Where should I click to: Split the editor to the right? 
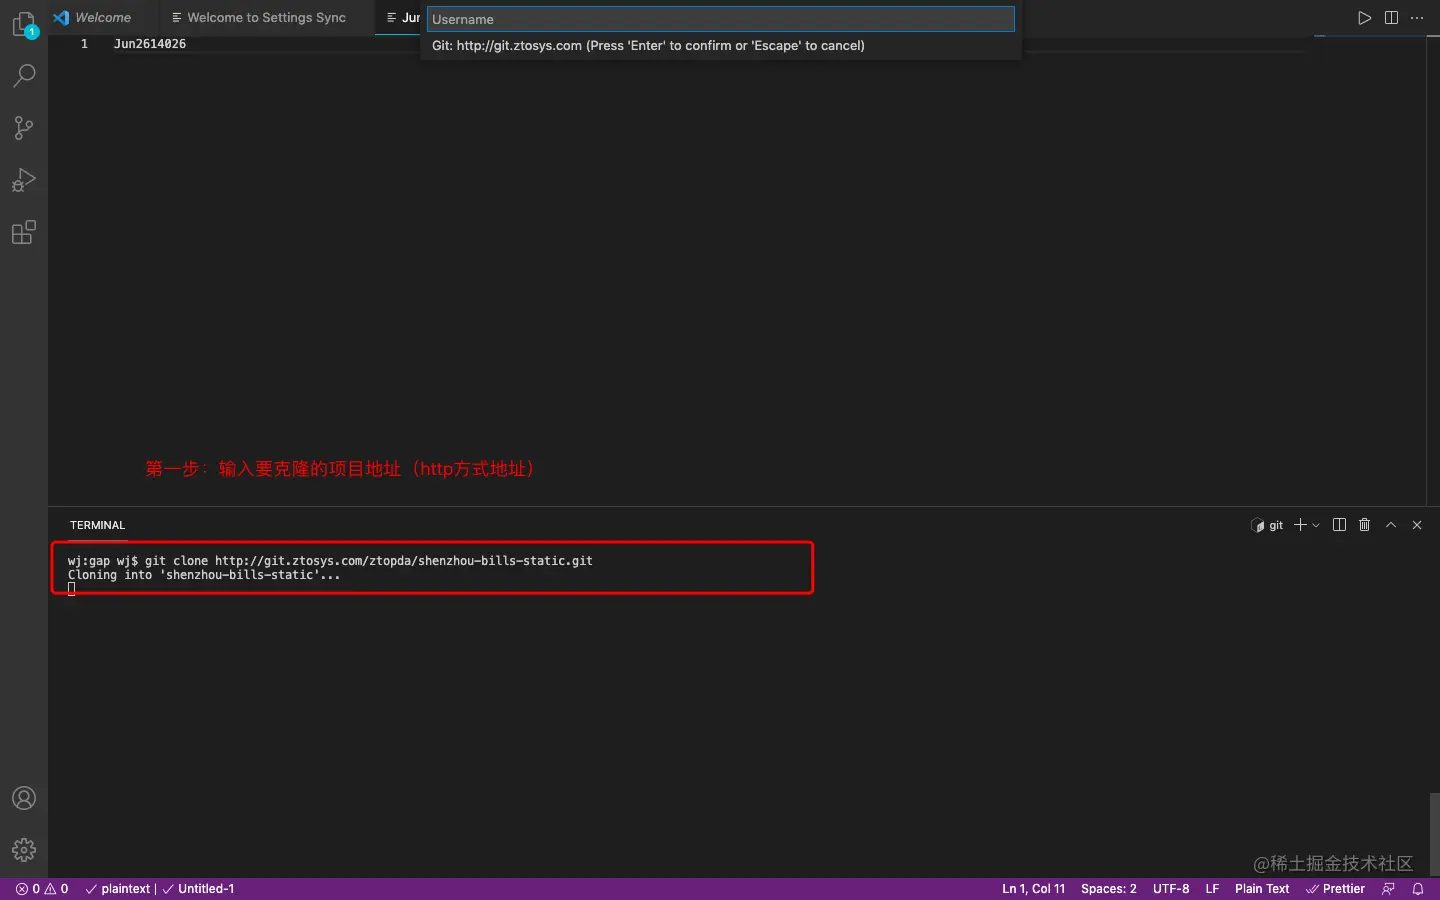(x=1391, y=18)
